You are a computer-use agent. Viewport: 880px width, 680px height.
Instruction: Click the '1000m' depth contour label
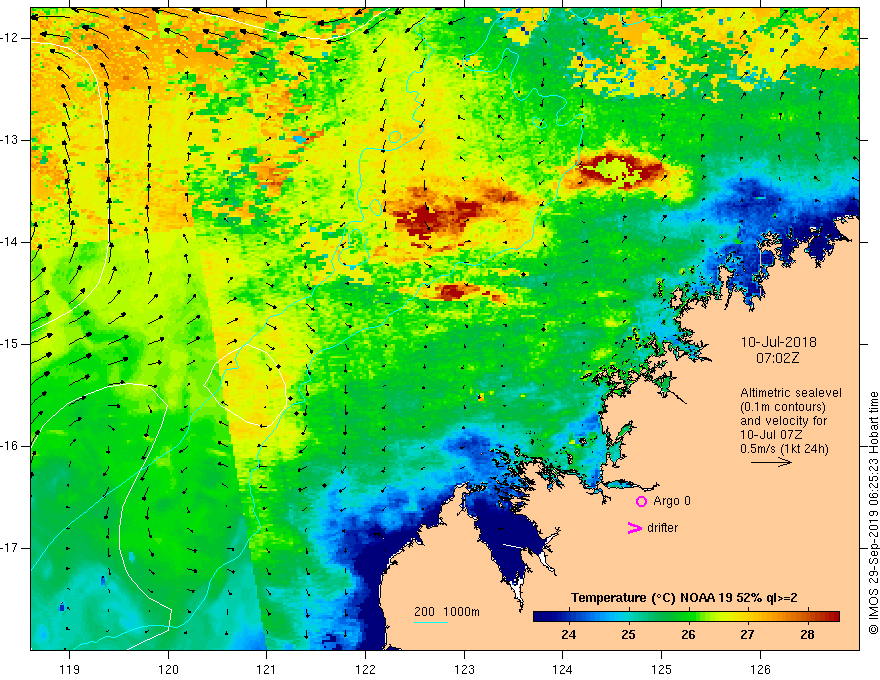click(x=461, y=612)
